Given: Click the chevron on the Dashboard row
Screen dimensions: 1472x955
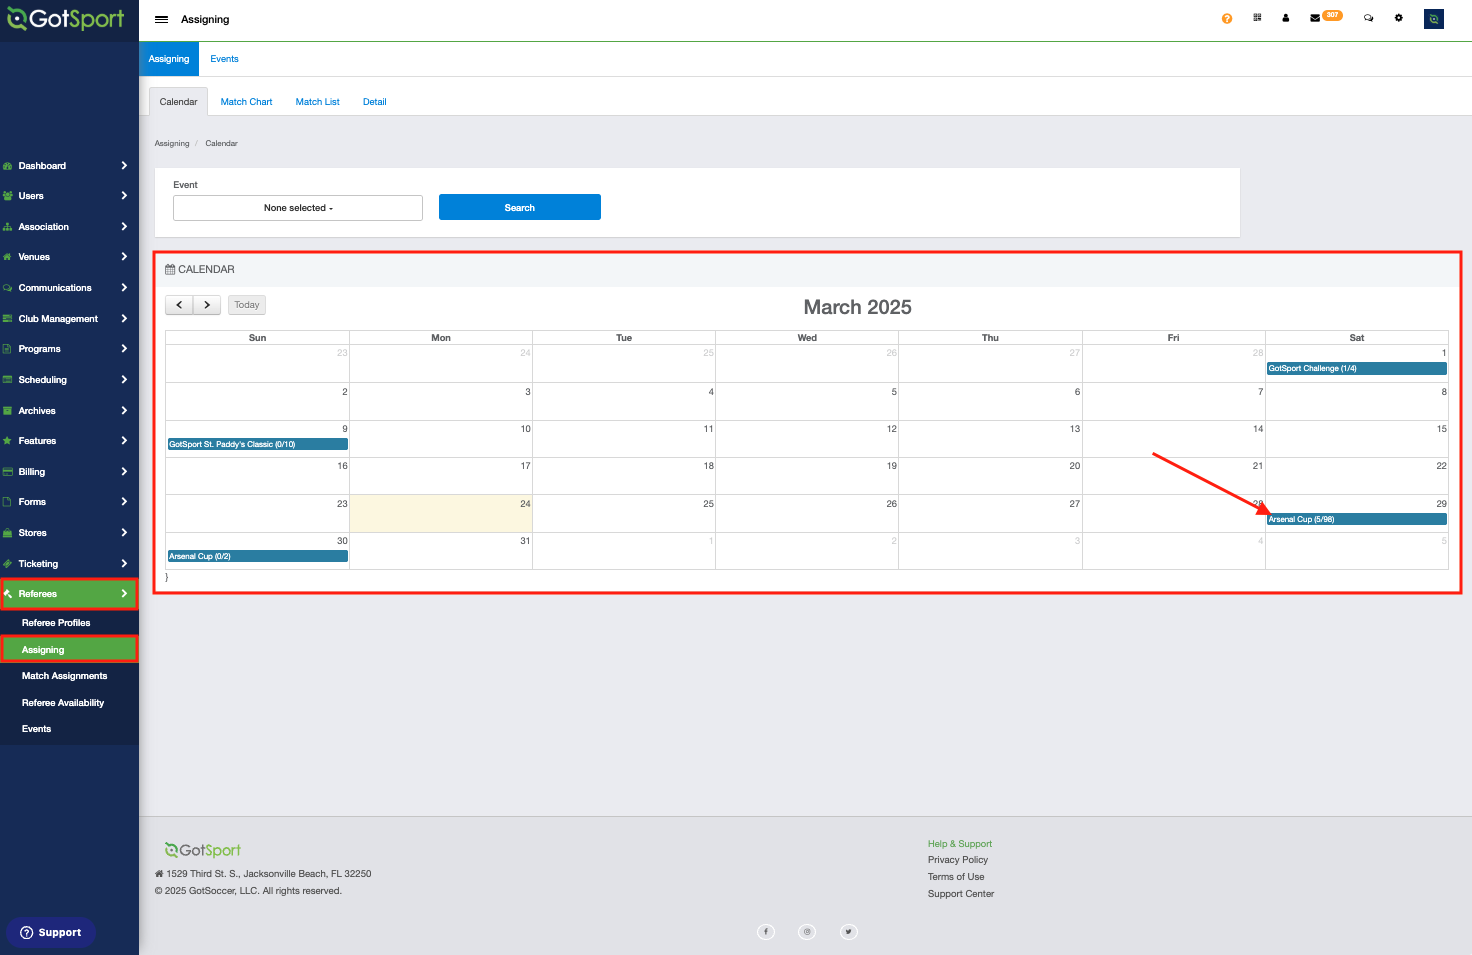Looking at the screenshot, I should pos(124,166).
